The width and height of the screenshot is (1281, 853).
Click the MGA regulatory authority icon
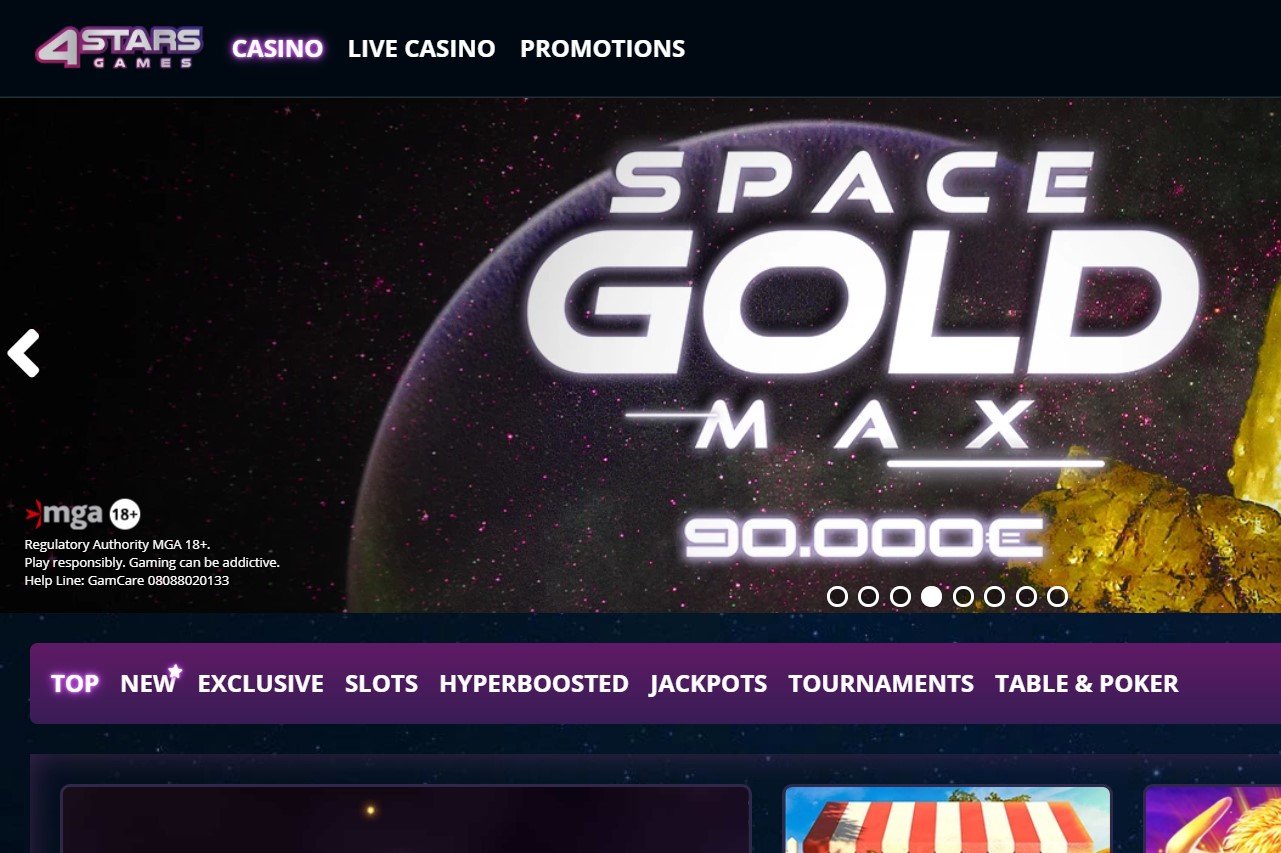66,514
